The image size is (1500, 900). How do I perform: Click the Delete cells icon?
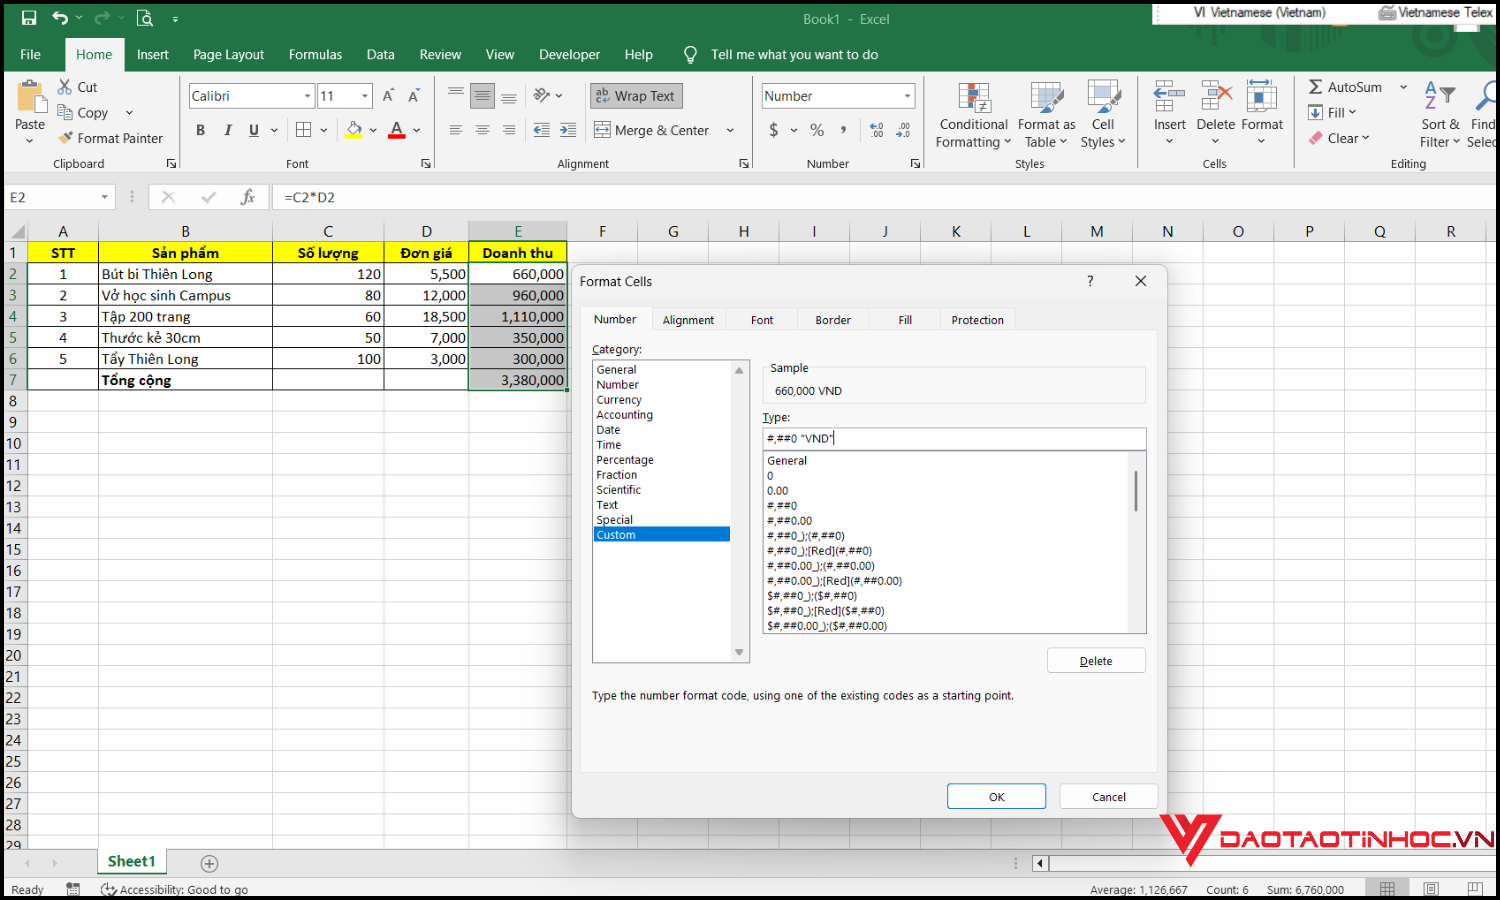pyautogui.click(x=1216, y=97)
